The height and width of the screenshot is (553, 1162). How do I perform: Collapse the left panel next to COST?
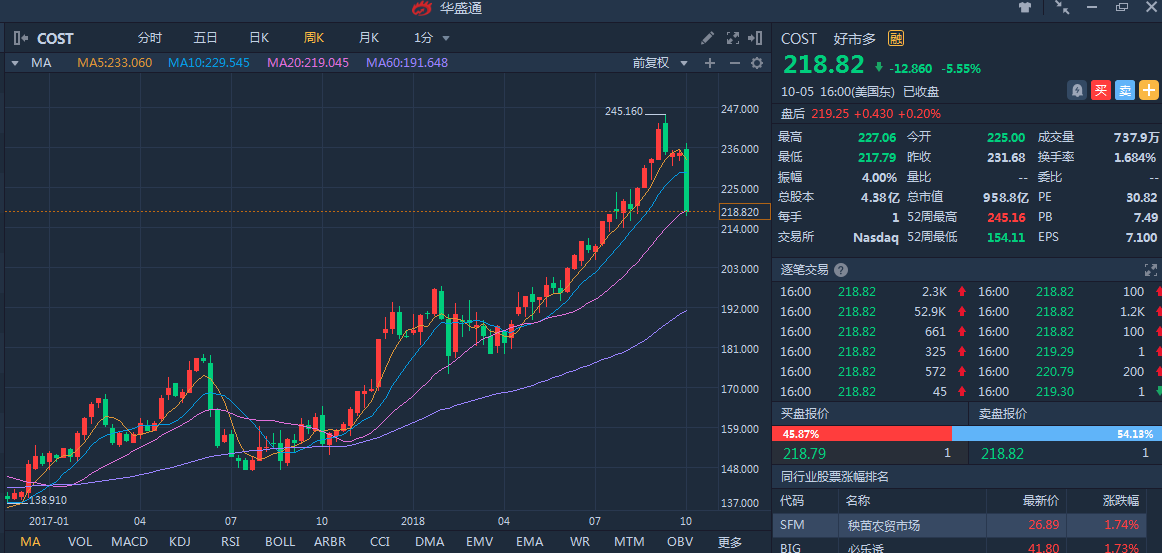pos(19,38)
